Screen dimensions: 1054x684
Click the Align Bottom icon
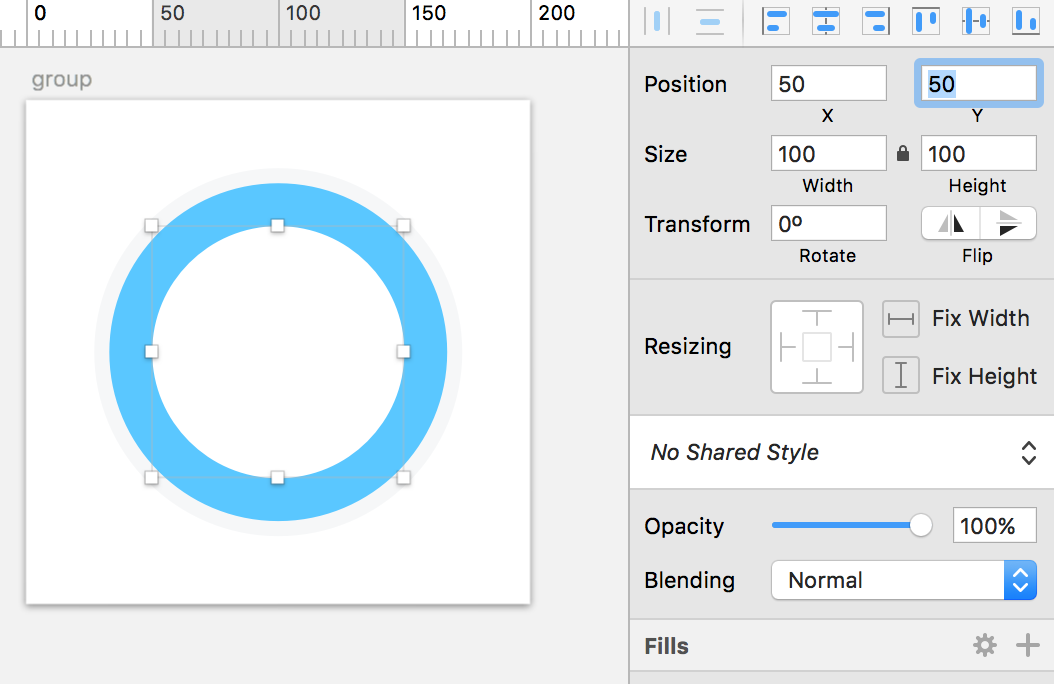[x=1026, y=21]
